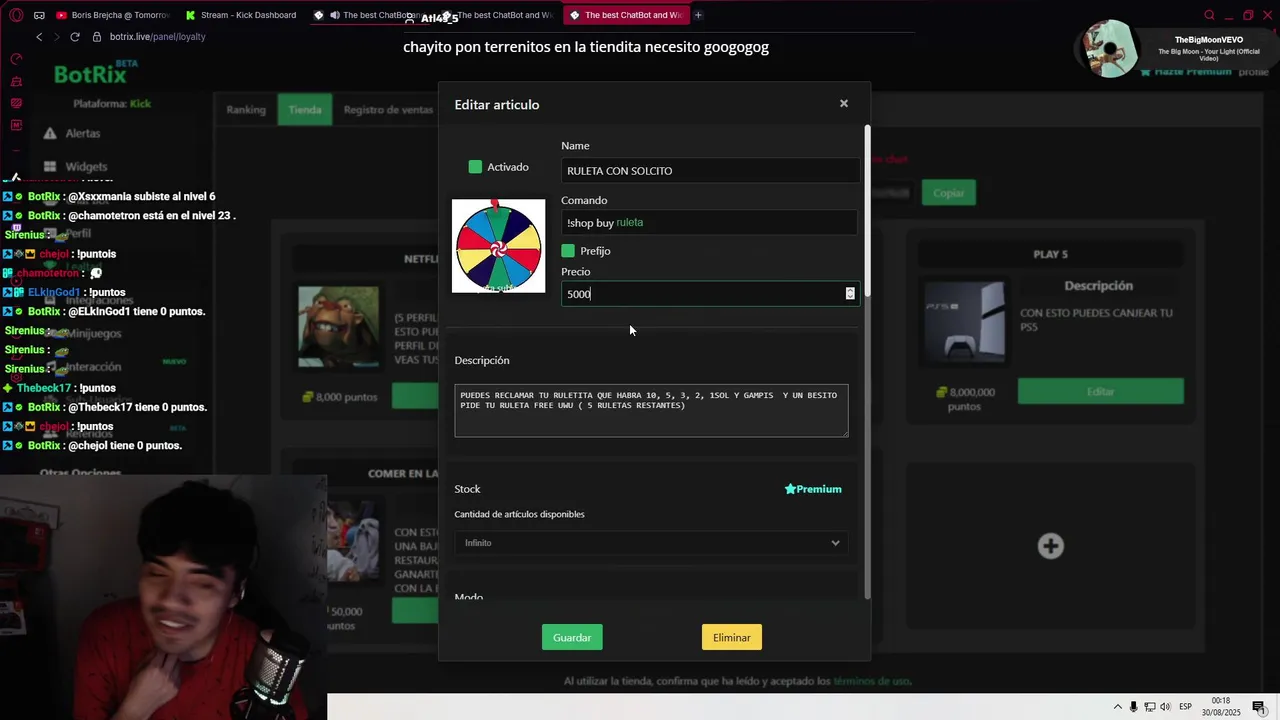This screenshot has width=1280, height=720.
Task: Click the Comando input field
Action: [710, 223]
